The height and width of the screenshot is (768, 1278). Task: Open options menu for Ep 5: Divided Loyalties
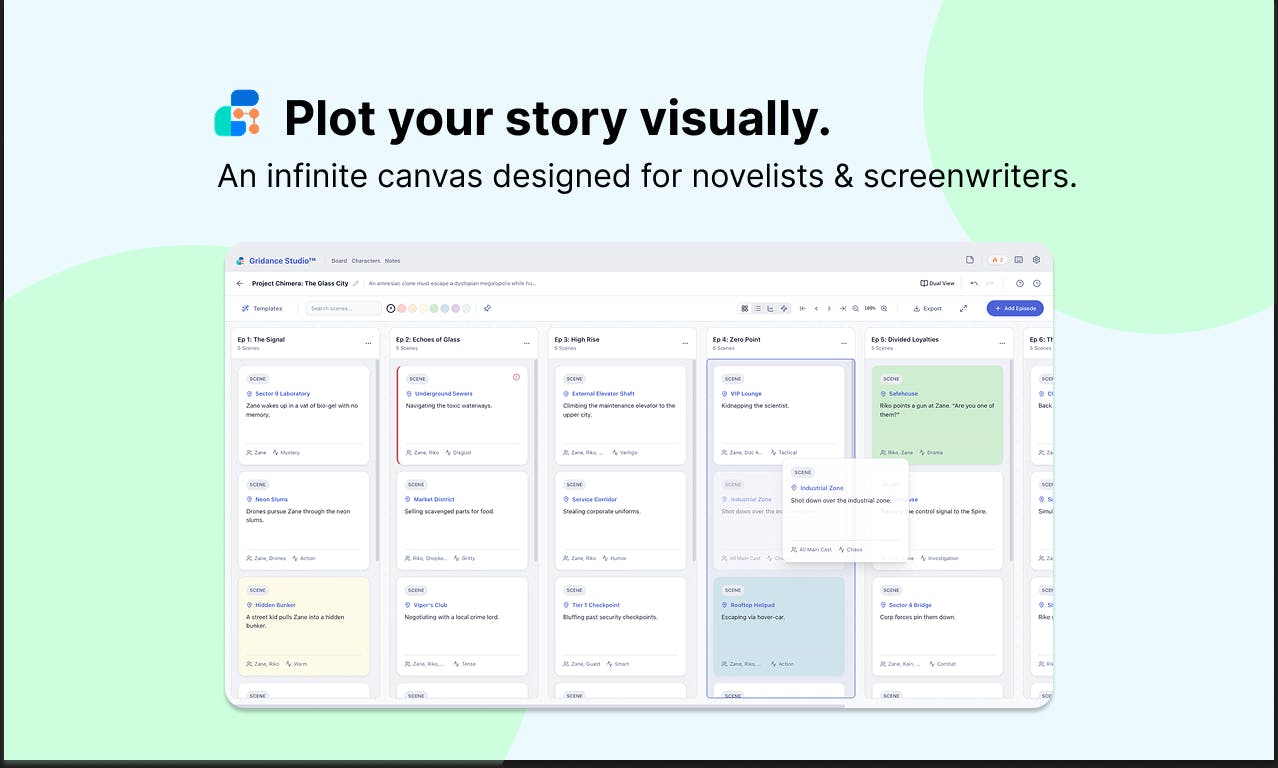pos(1002,343)
